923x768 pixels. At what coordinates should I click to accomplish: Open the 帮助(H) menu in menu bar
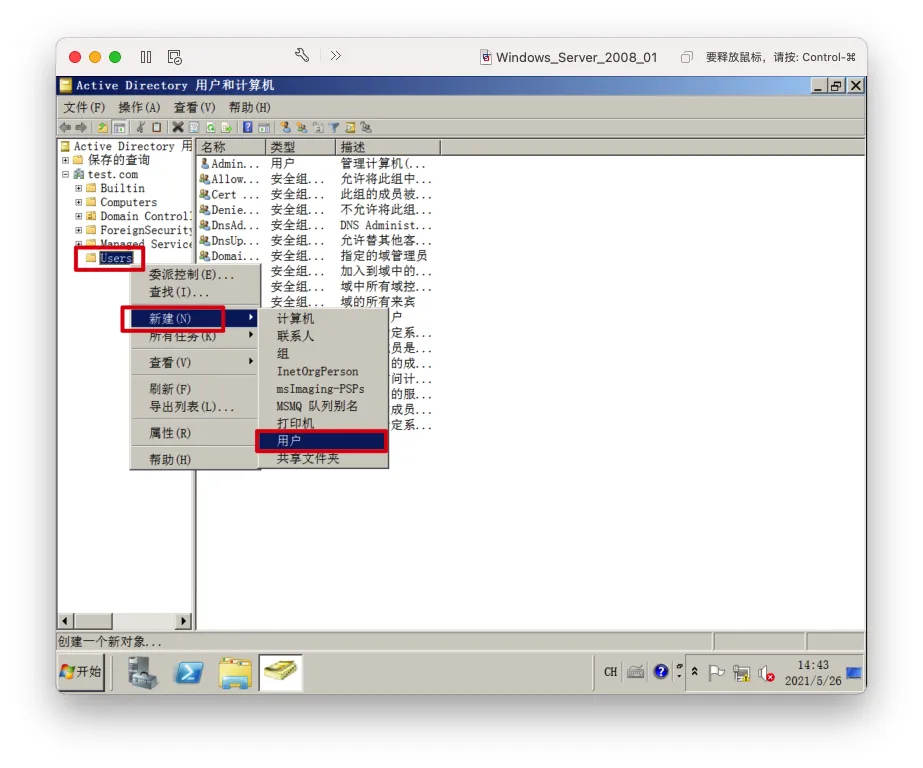pyautogui.click(x=250, y=108)
